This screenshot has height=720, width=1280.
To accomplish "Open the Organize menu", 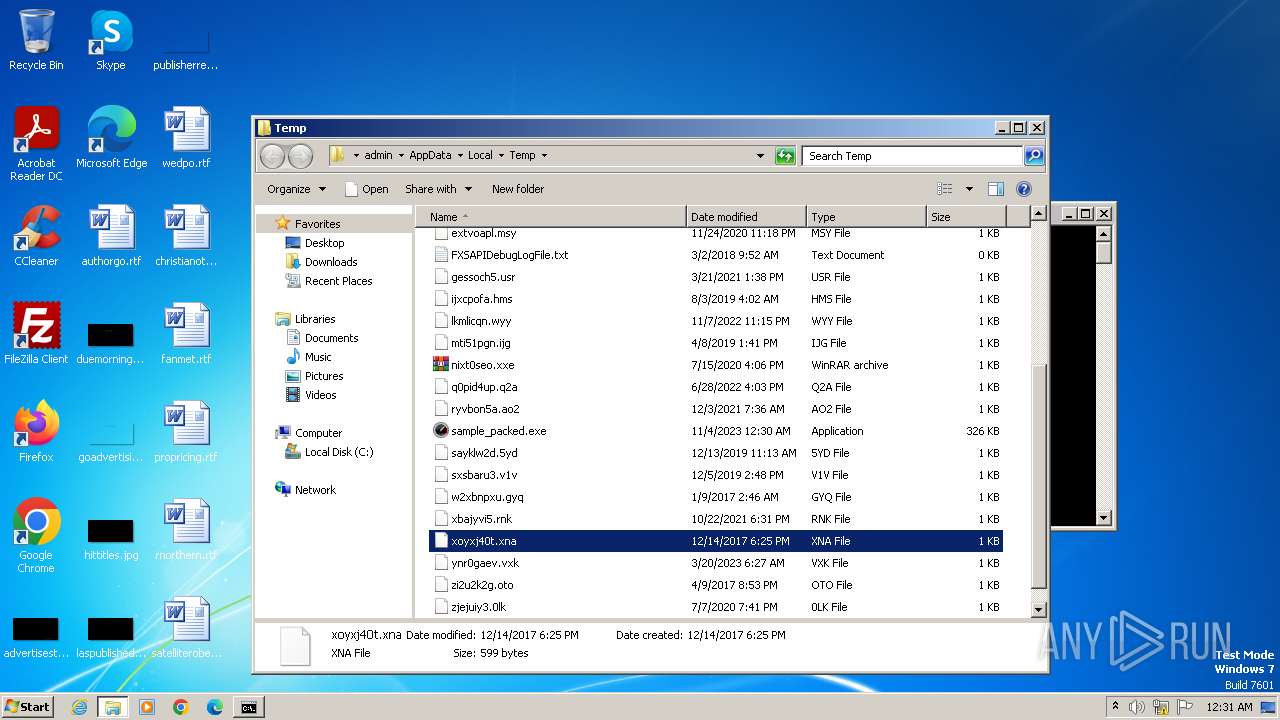I will pos(296,189).
